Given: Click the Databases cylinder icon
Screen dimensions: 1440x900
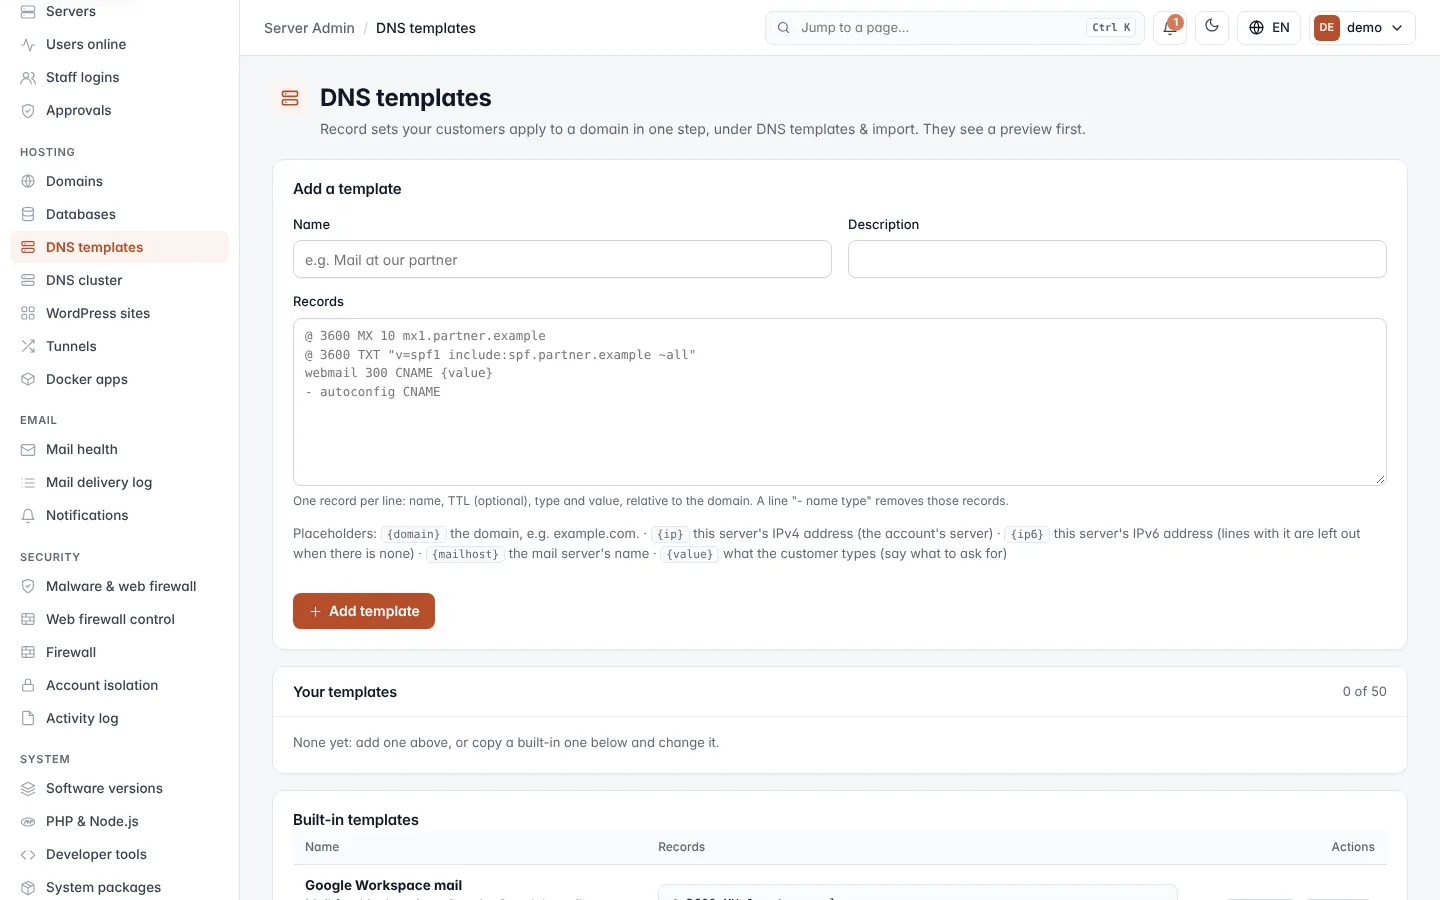Looking at the screenshot, I should click(28, 215).
